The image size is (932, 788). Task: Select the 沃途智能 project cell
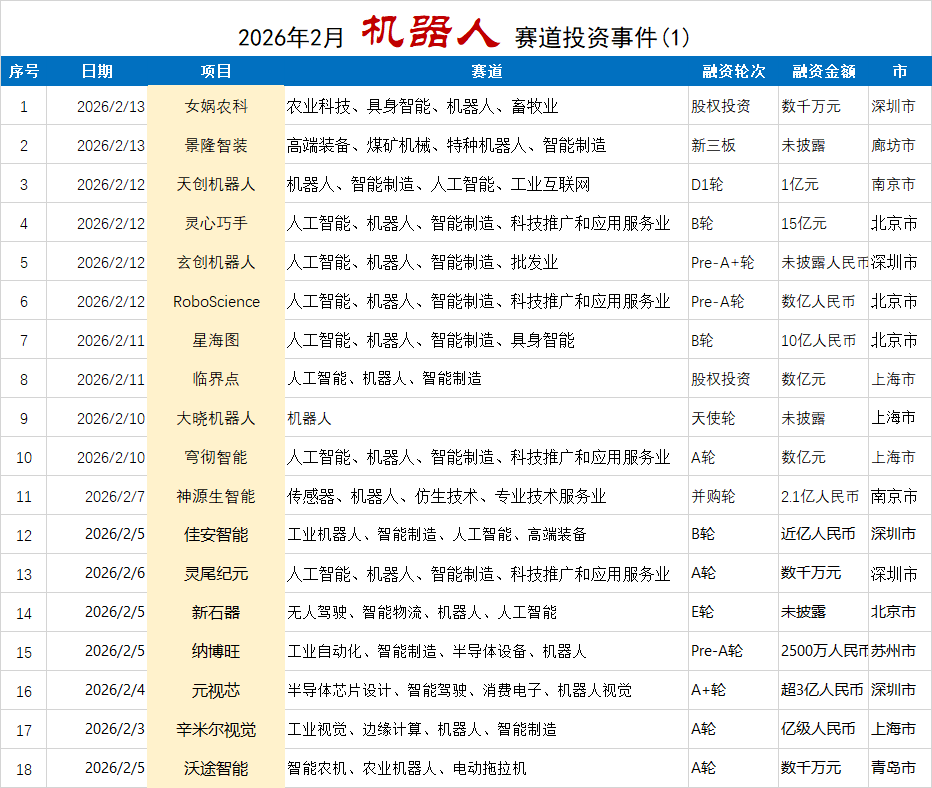(x=216, y=768)
